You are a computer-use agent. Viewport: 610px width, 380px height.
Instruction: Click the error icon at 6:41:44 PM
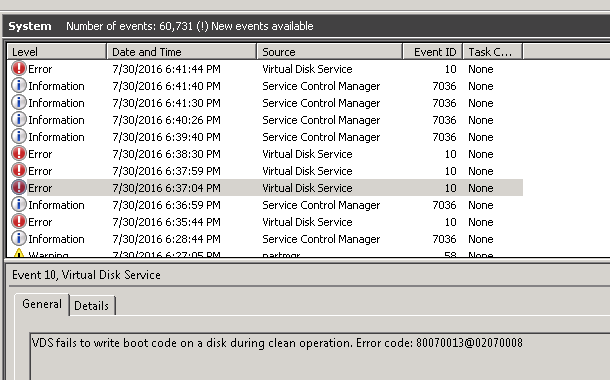click(19, 68)
